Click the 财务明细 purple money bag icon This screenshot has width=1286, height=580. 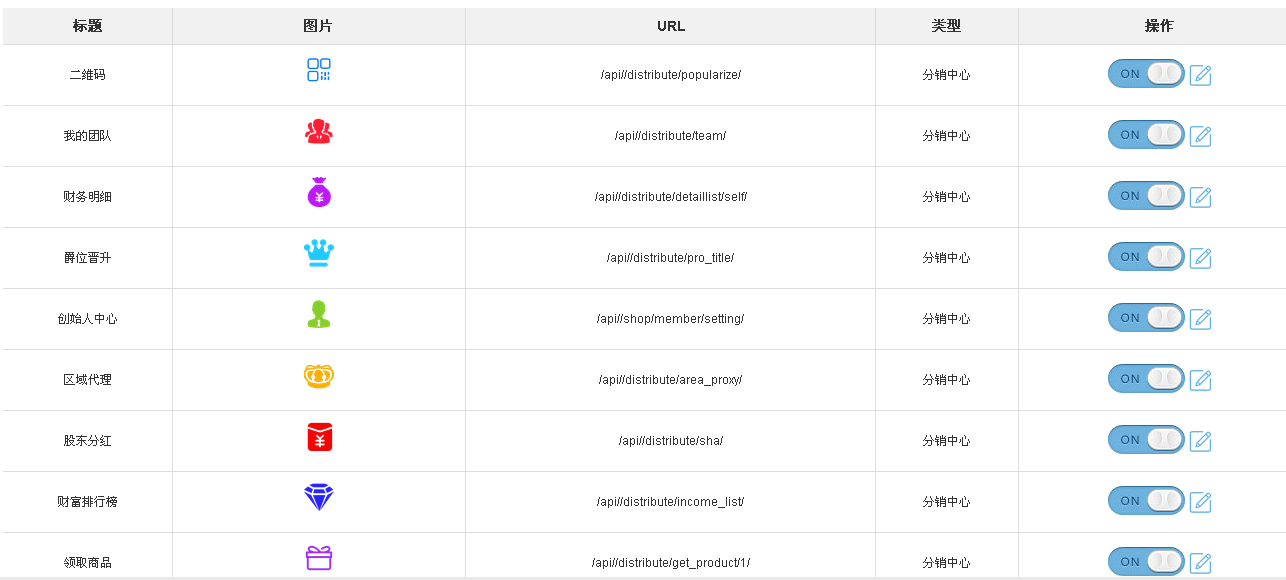pyautogui.click(x=319, y=192)
